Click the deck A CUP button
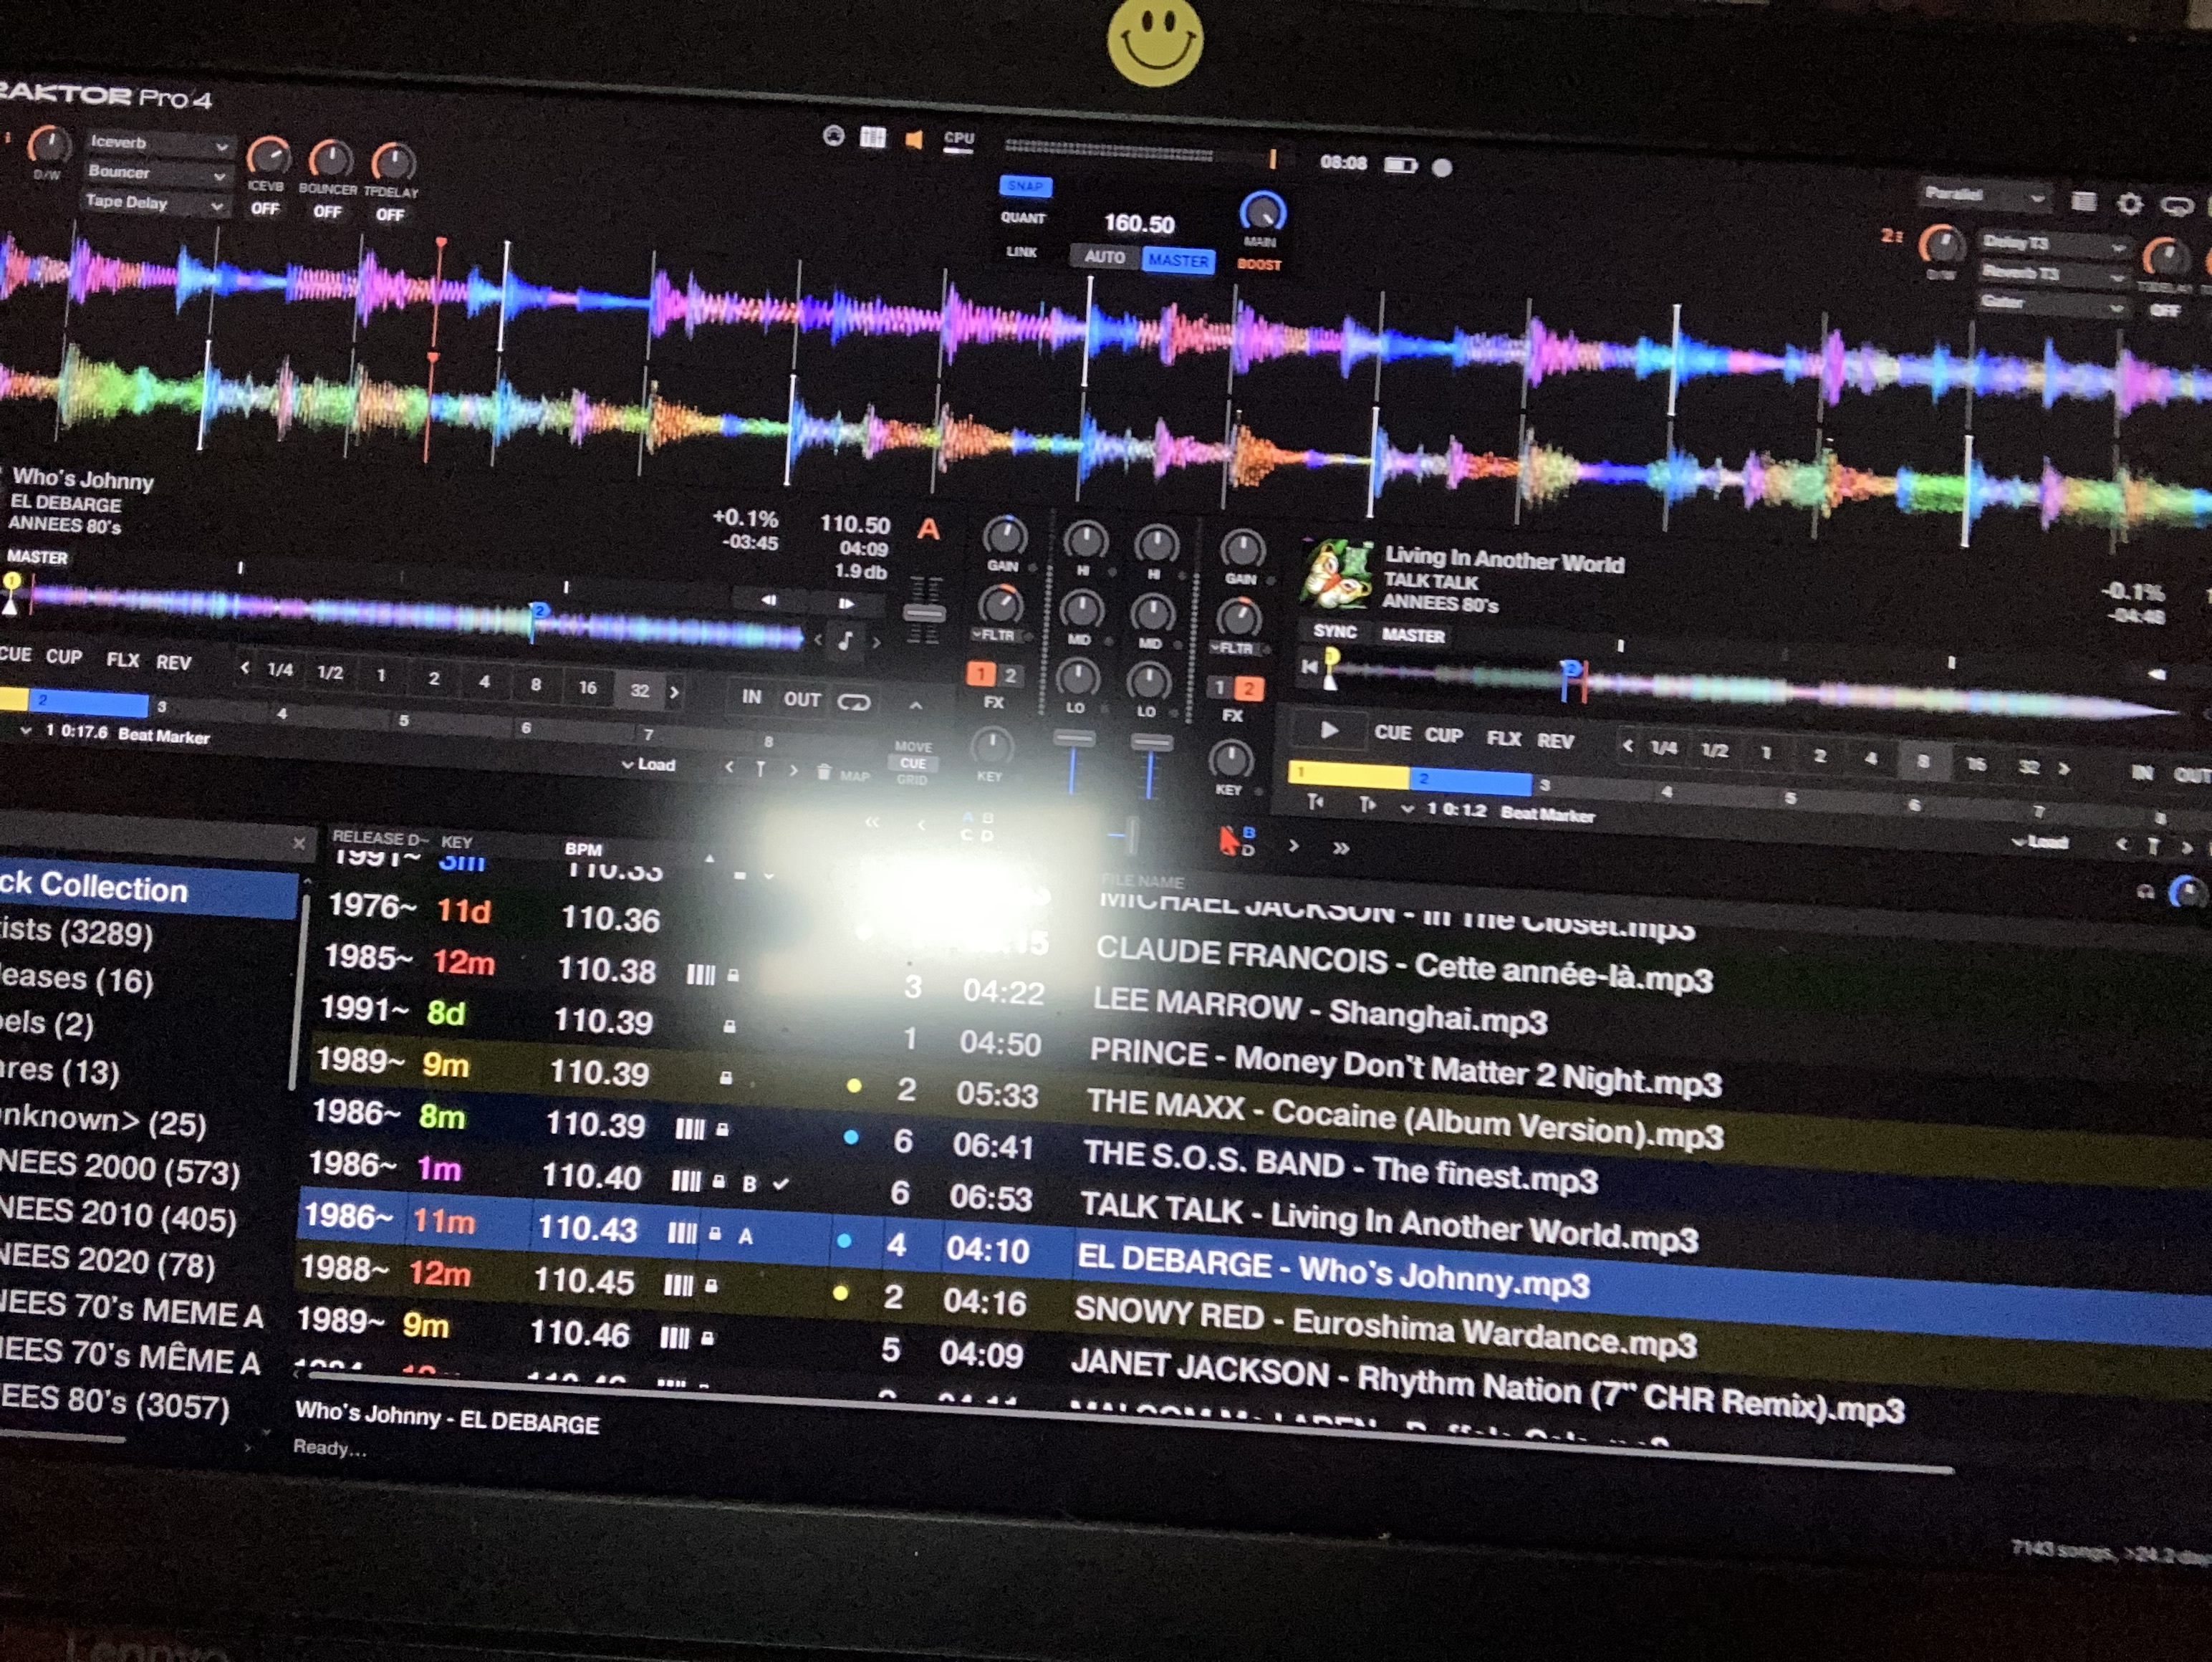 point(64,657)
